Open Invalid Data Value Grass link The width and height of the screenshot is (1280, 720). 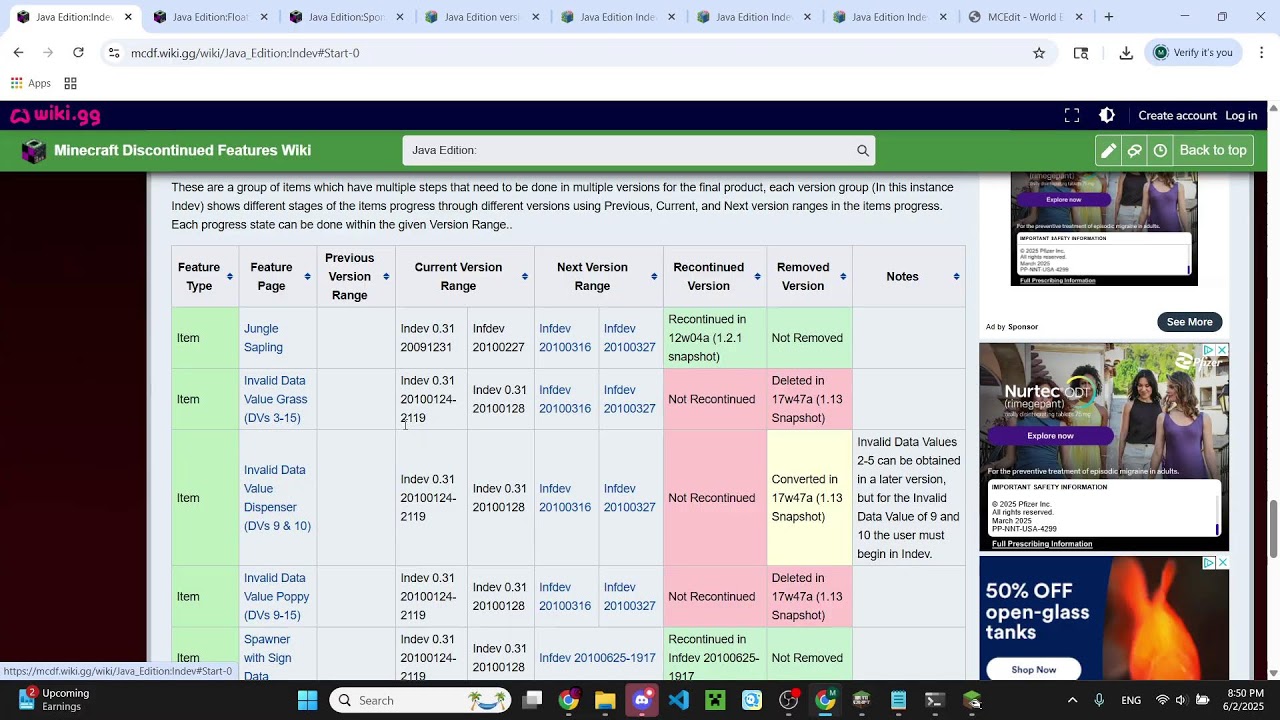coord(275,399)
